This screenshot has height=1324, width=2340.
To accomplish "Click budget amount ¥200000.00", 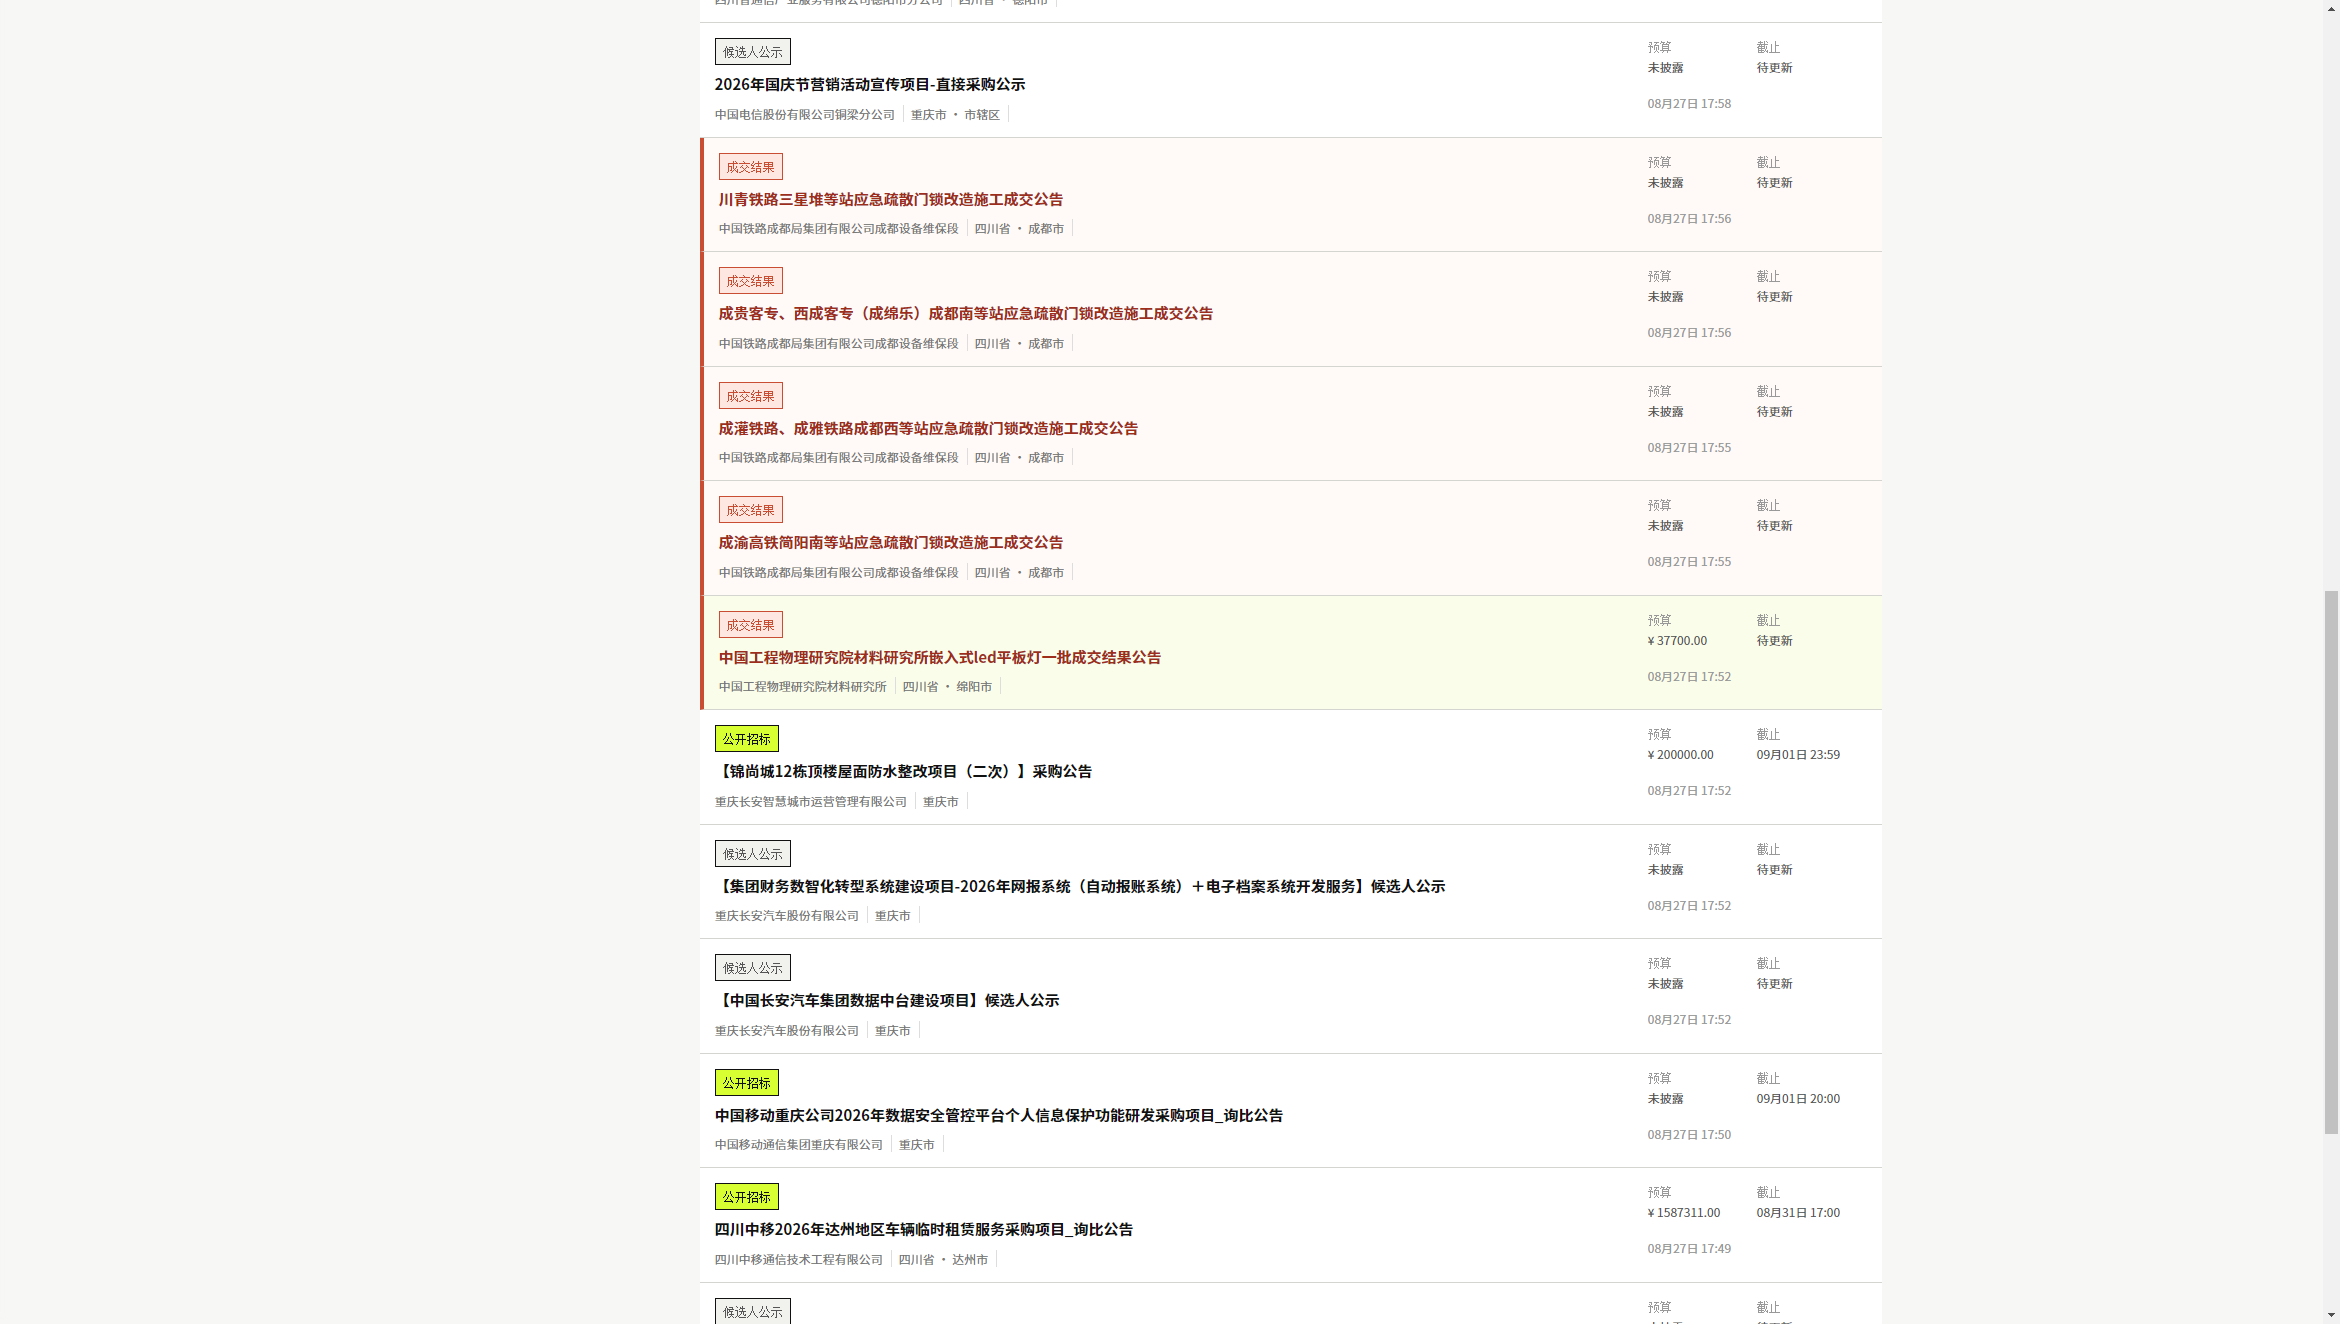I will pyautogui.click(x=1680, y=755).
